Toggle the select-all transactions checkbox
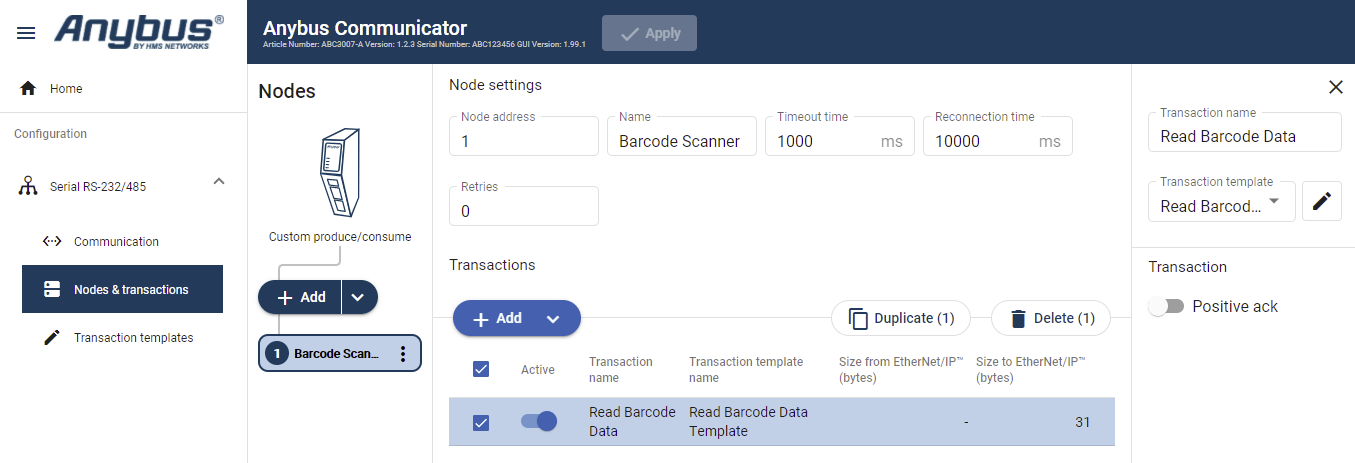1355x463 pixels. (481, 369)
